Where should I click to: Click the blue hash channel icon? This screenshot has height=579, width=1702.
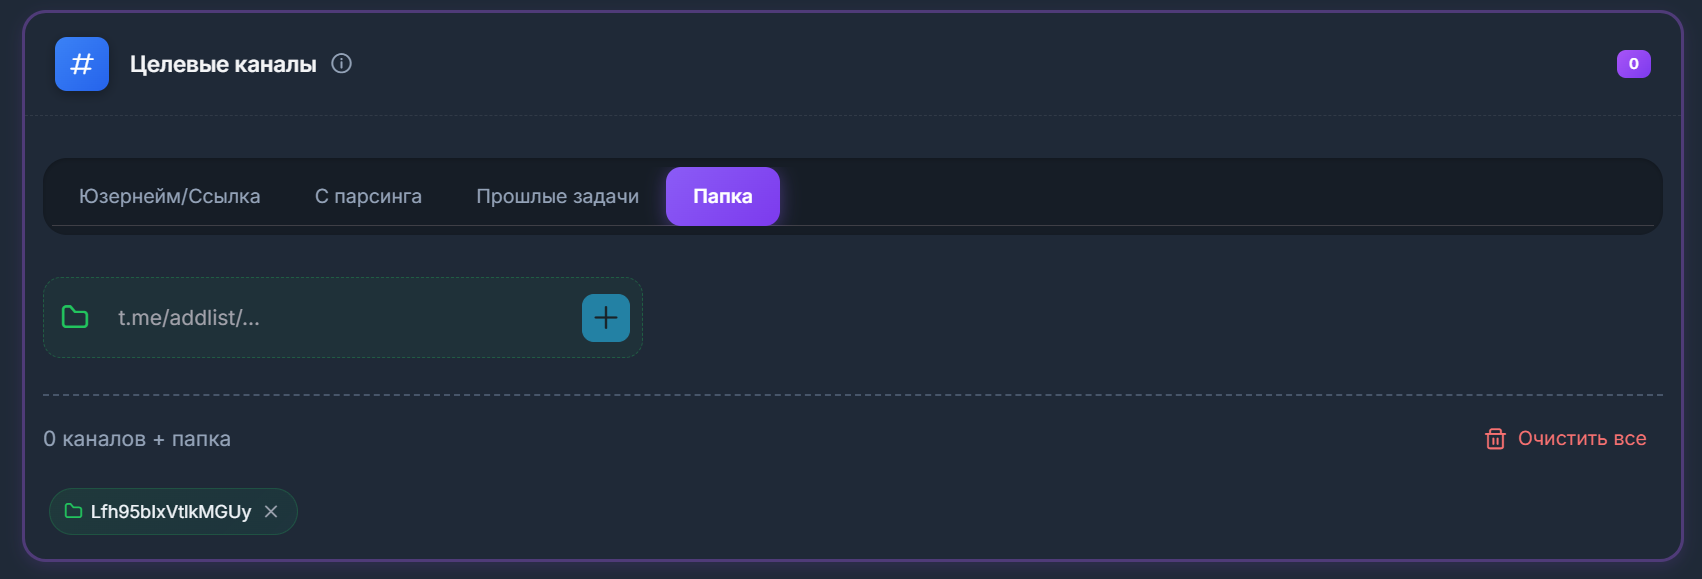pyautogui.click(x=82, y=64)
